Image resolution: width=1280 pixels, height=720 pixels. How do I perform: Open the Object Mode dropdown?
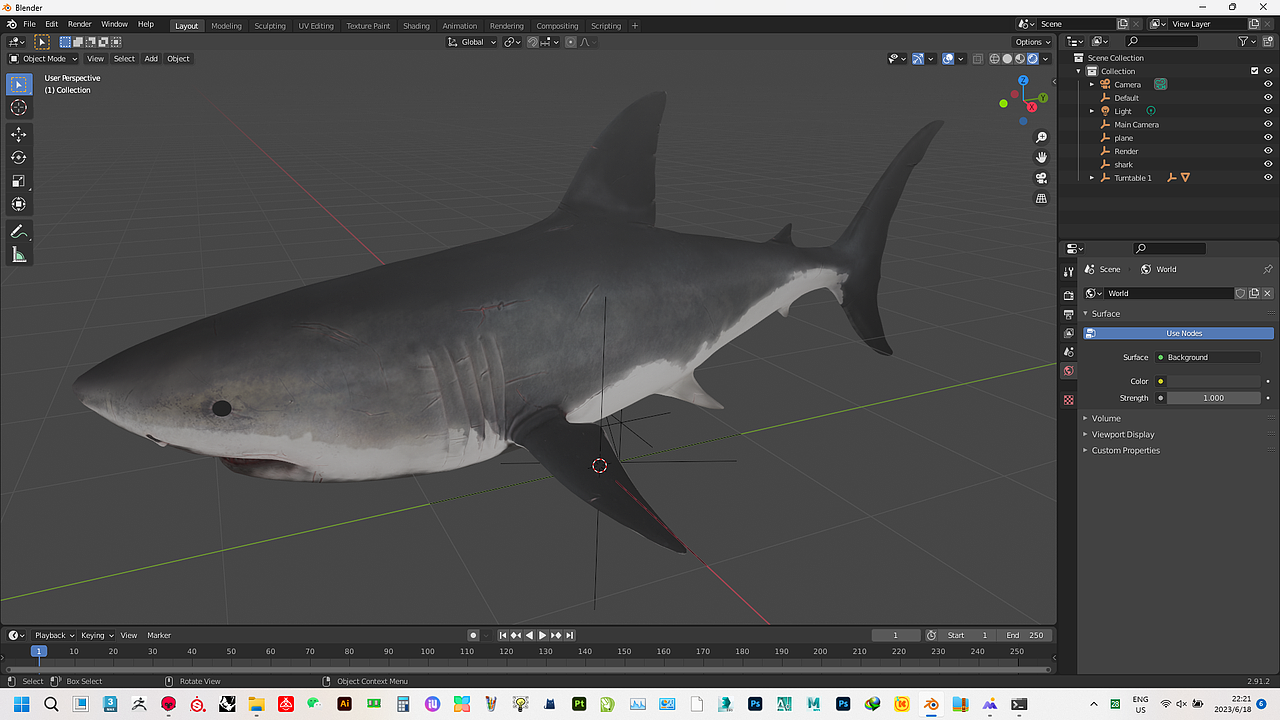click(x=44, y=58)
